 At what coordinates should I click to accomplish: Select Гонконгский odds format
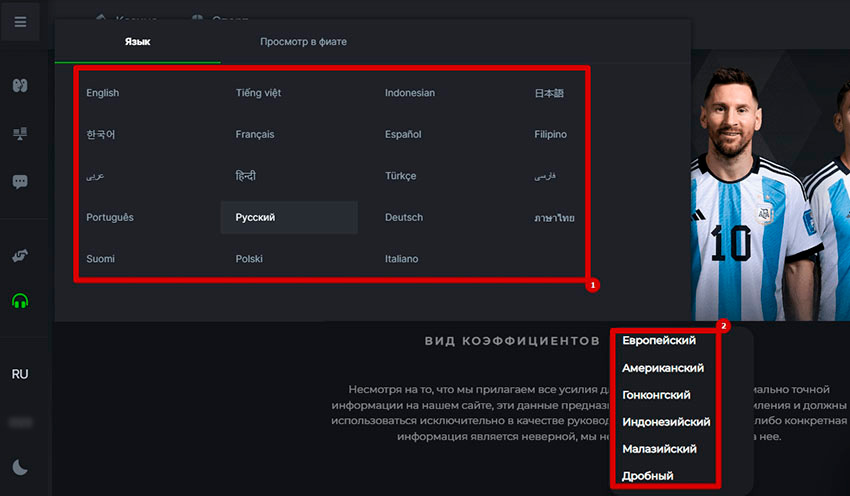tap(656, 395)
